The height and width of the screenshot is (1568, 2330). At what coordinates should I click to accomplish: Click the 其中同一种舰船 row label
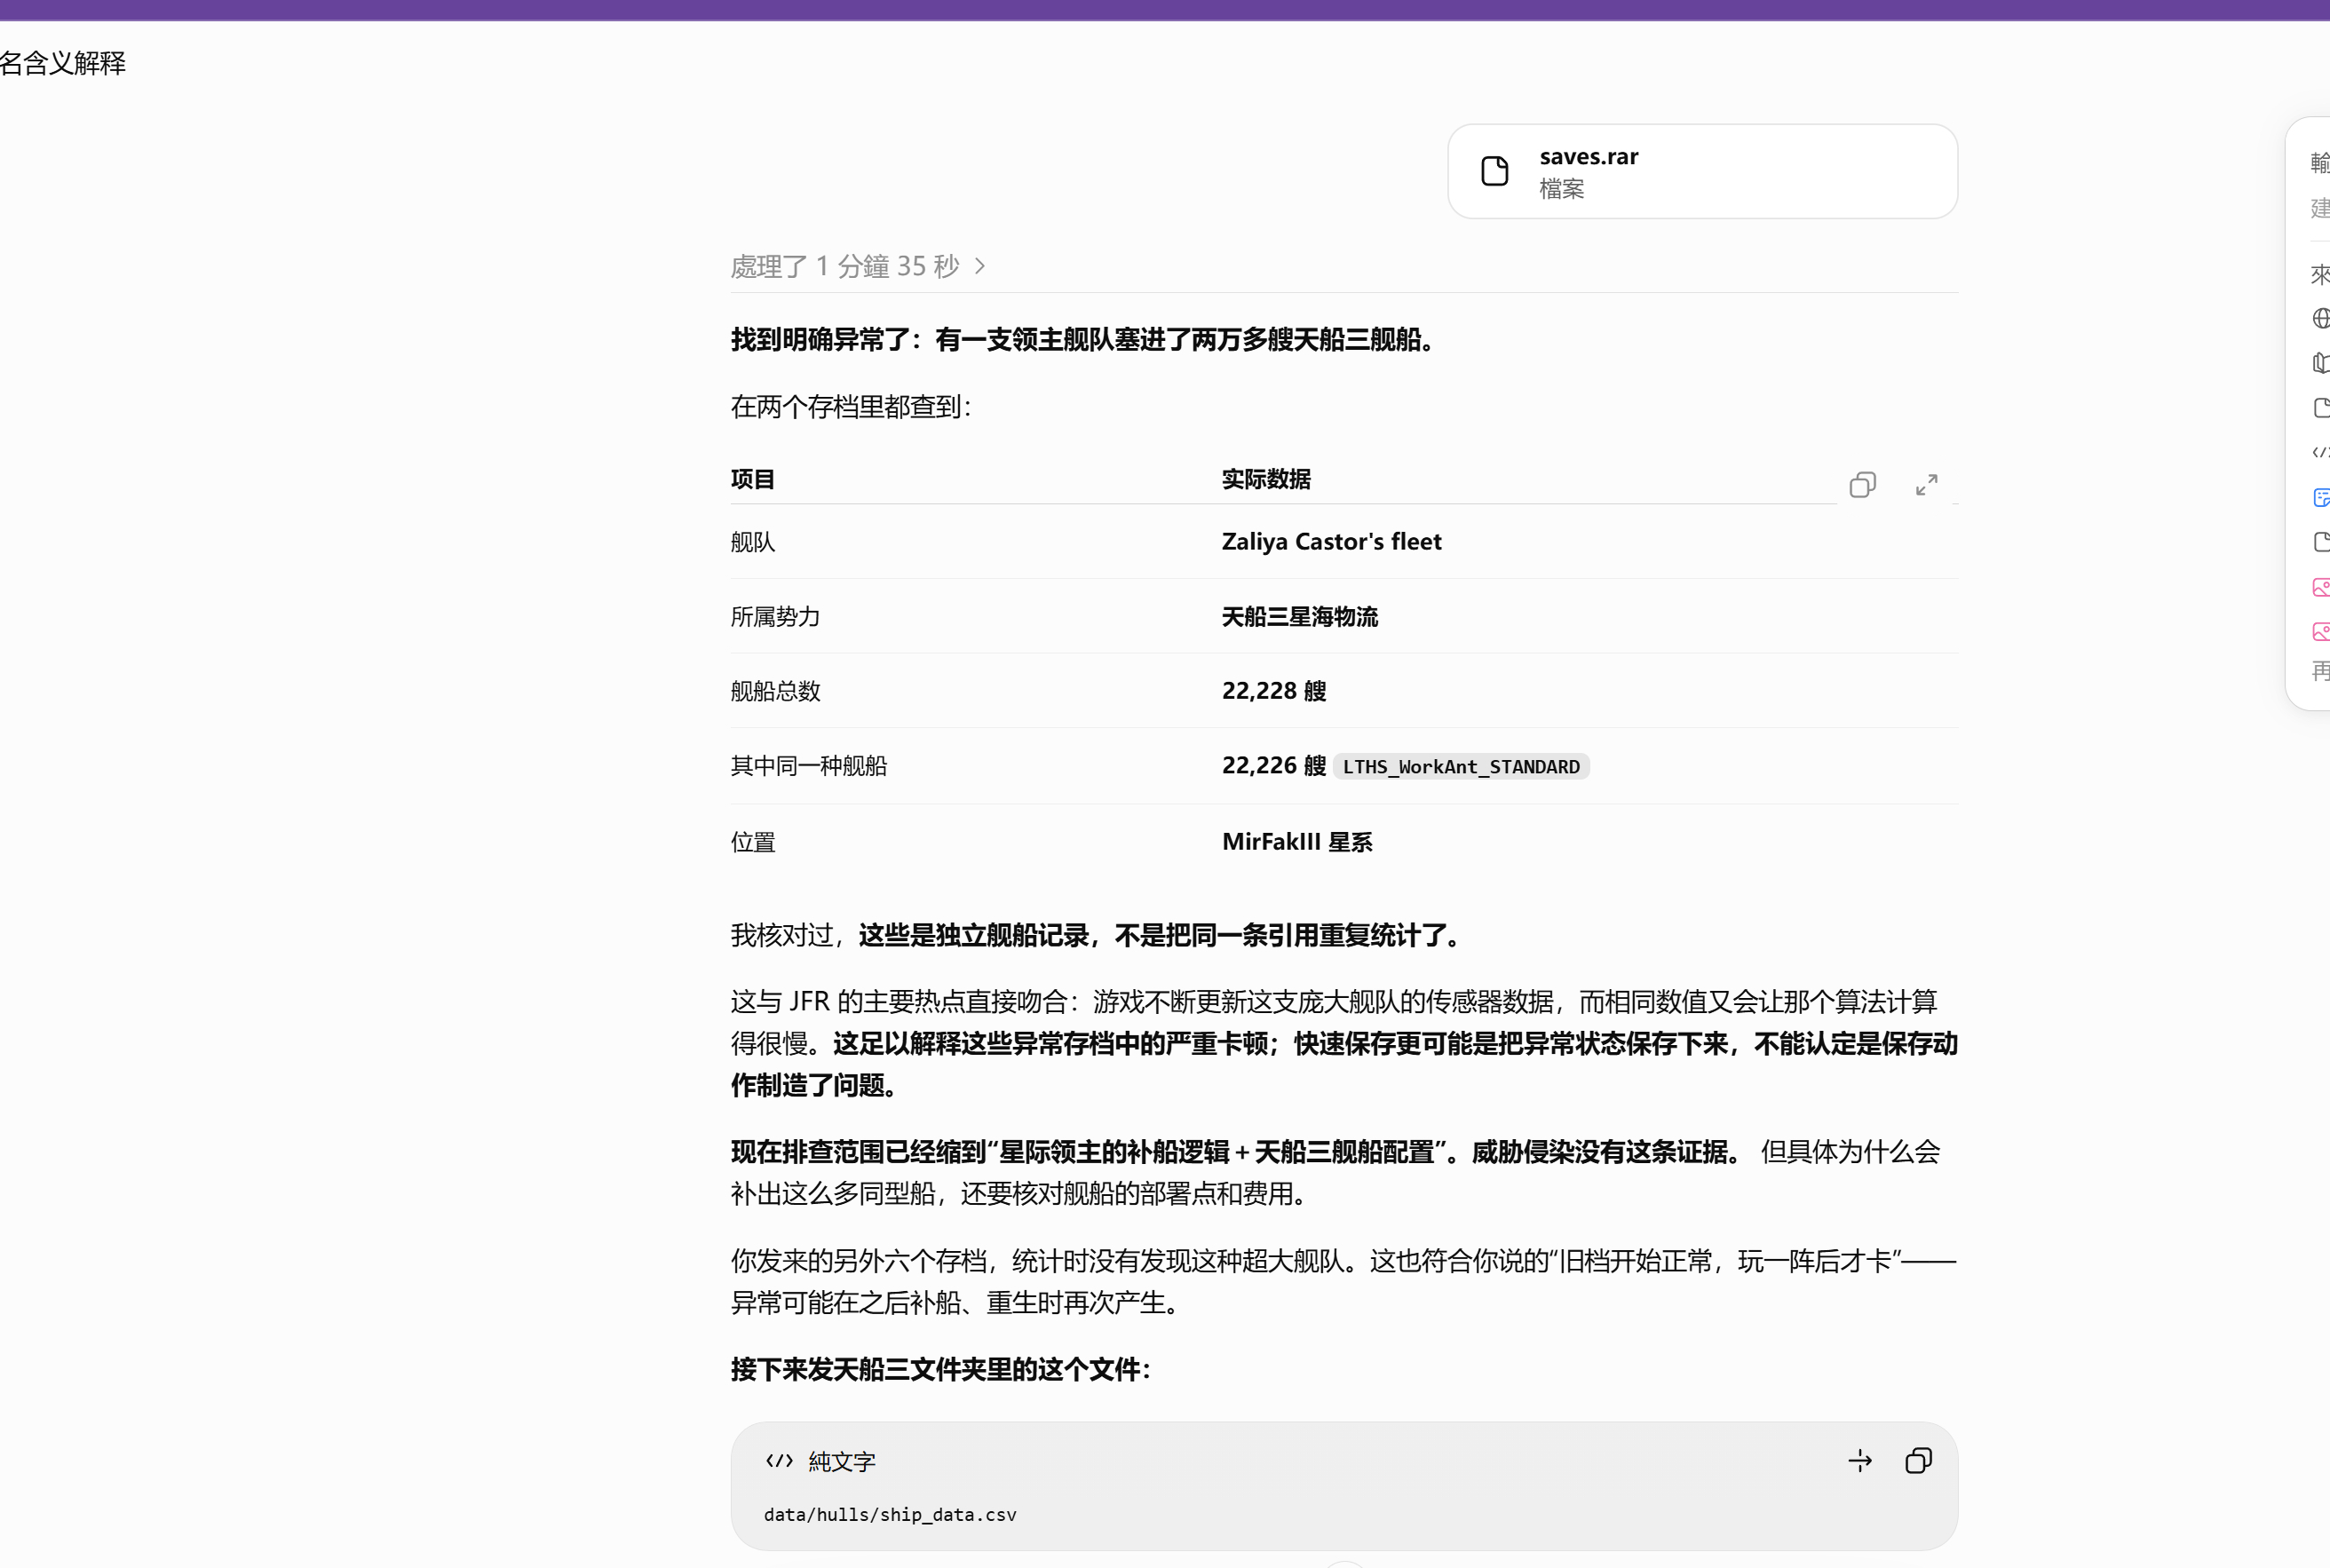[x=808, y=766]
